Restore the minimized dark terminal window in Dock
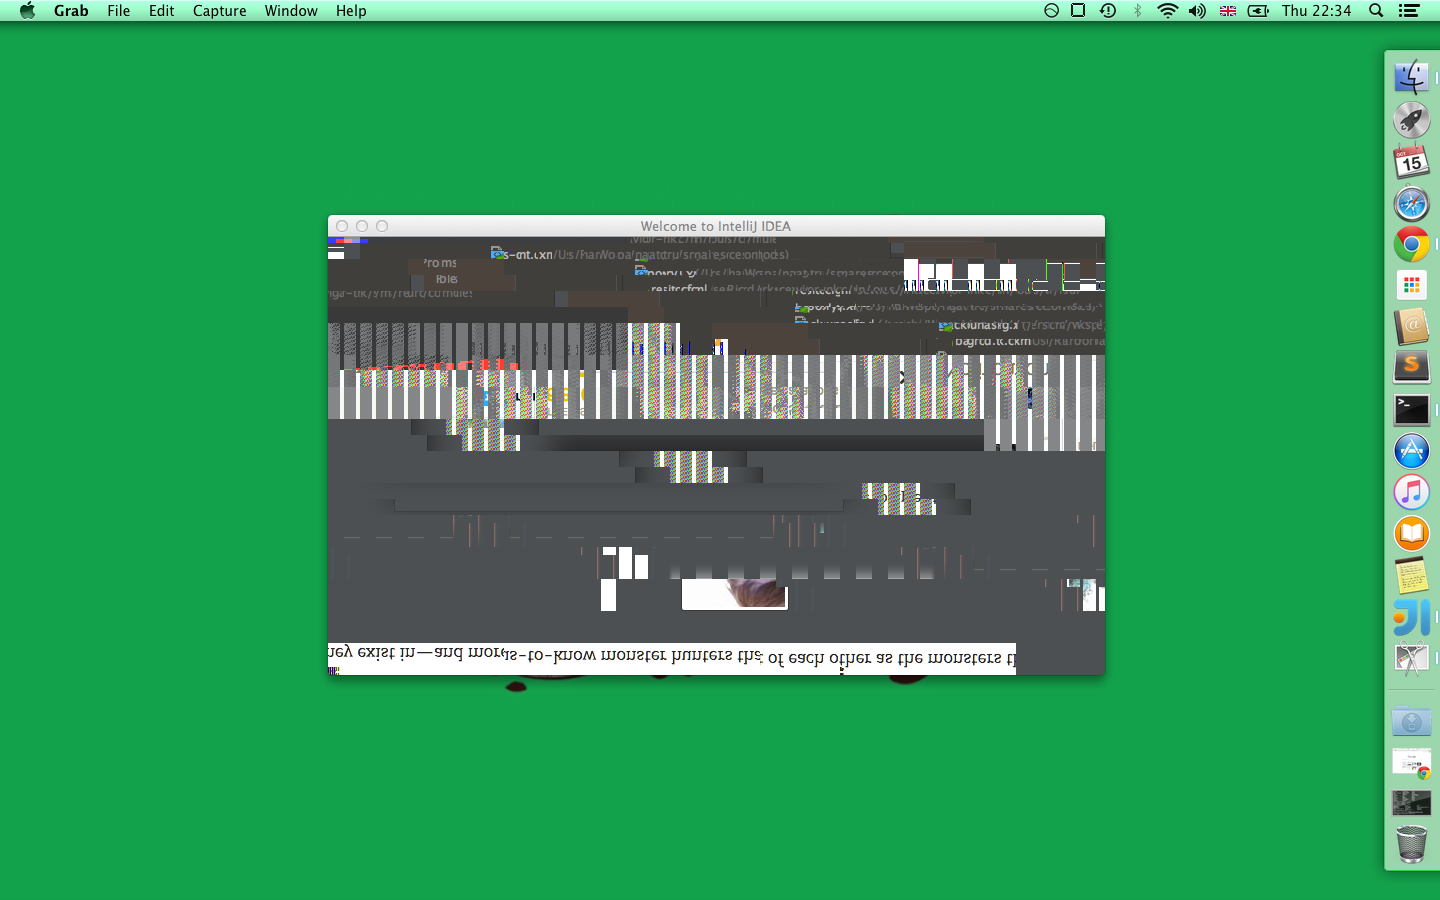This screenshot has width=1440, height=900. pos(1411,803)
